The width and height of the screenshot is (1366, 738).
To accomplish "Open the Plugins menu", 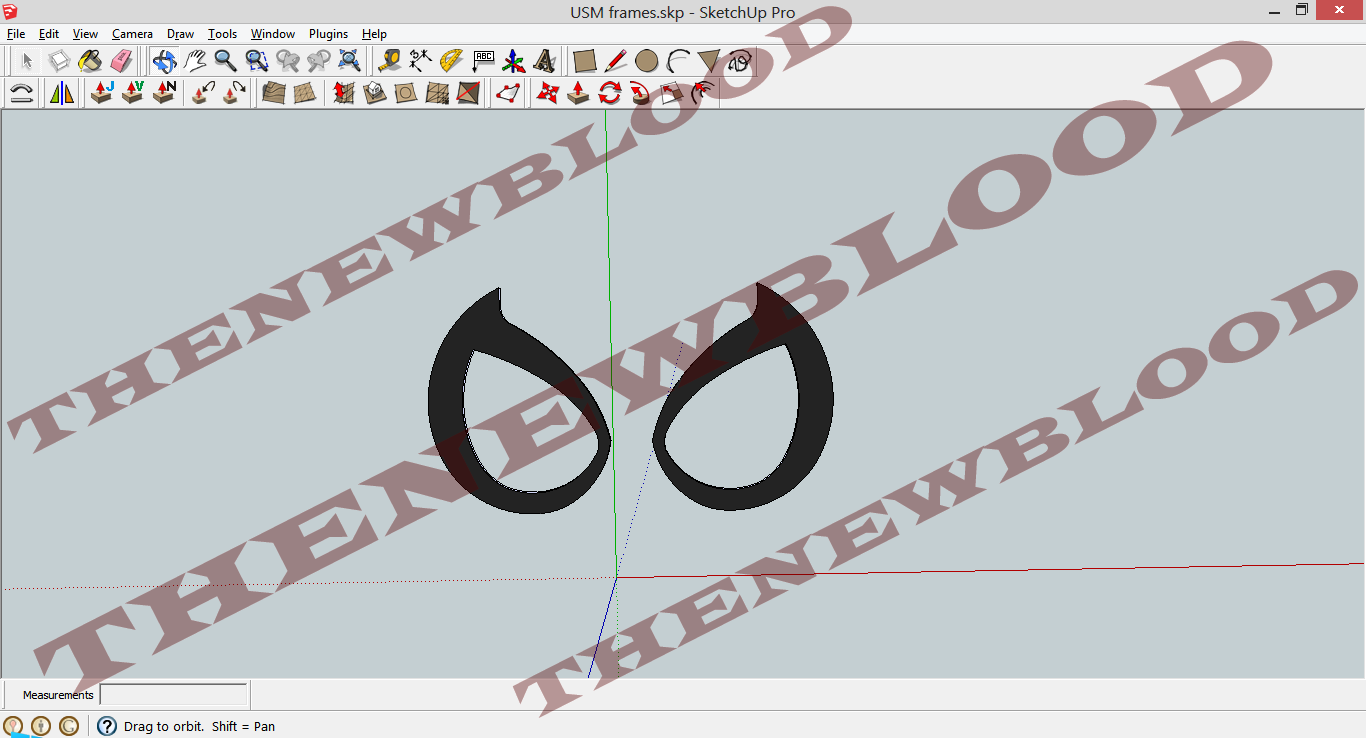I will [328, 34].
